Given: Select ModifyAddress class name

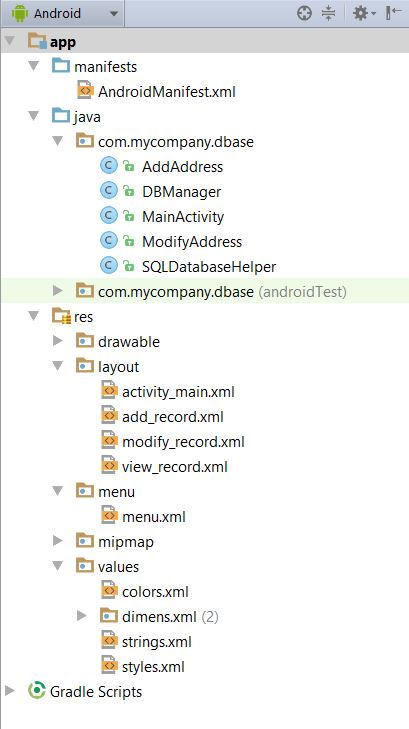Looking at the screenshot, I should click(192, 242).
